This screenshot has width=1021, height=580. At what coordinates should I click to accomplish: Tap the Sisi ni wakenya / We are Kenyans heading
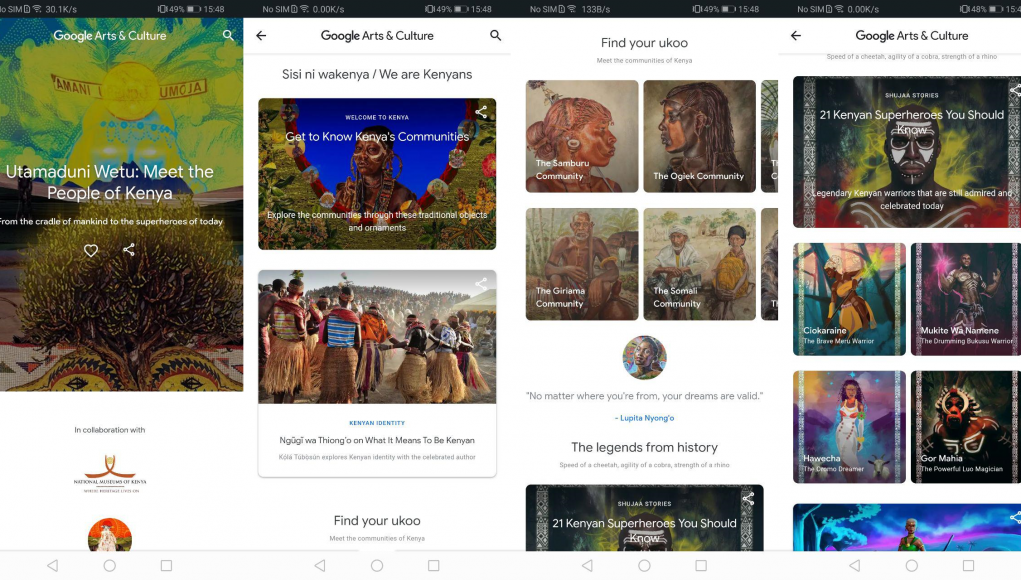point(377,74)
